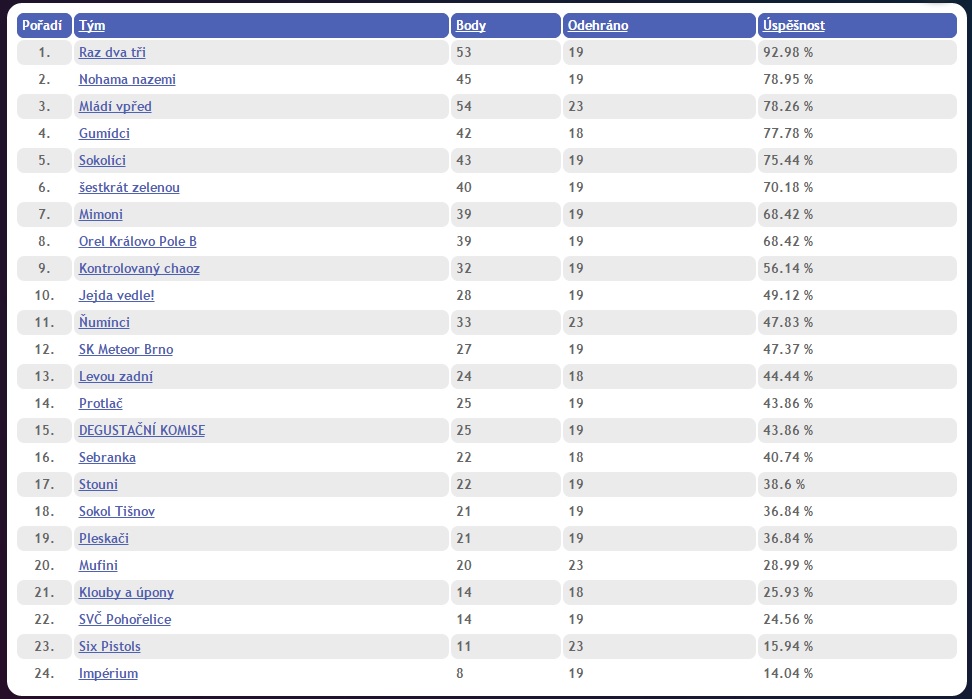Sort table by Tým column header

coord(91,25)
